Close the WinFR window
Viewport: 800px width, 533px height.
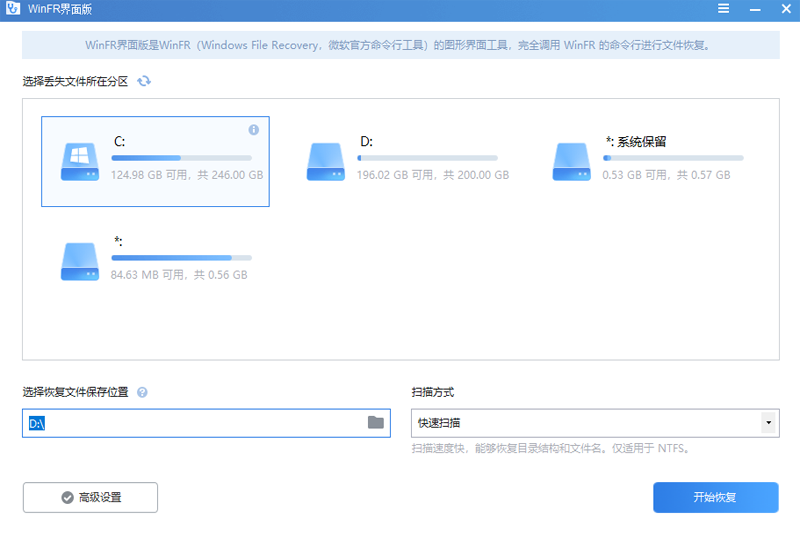coord(786,9)
